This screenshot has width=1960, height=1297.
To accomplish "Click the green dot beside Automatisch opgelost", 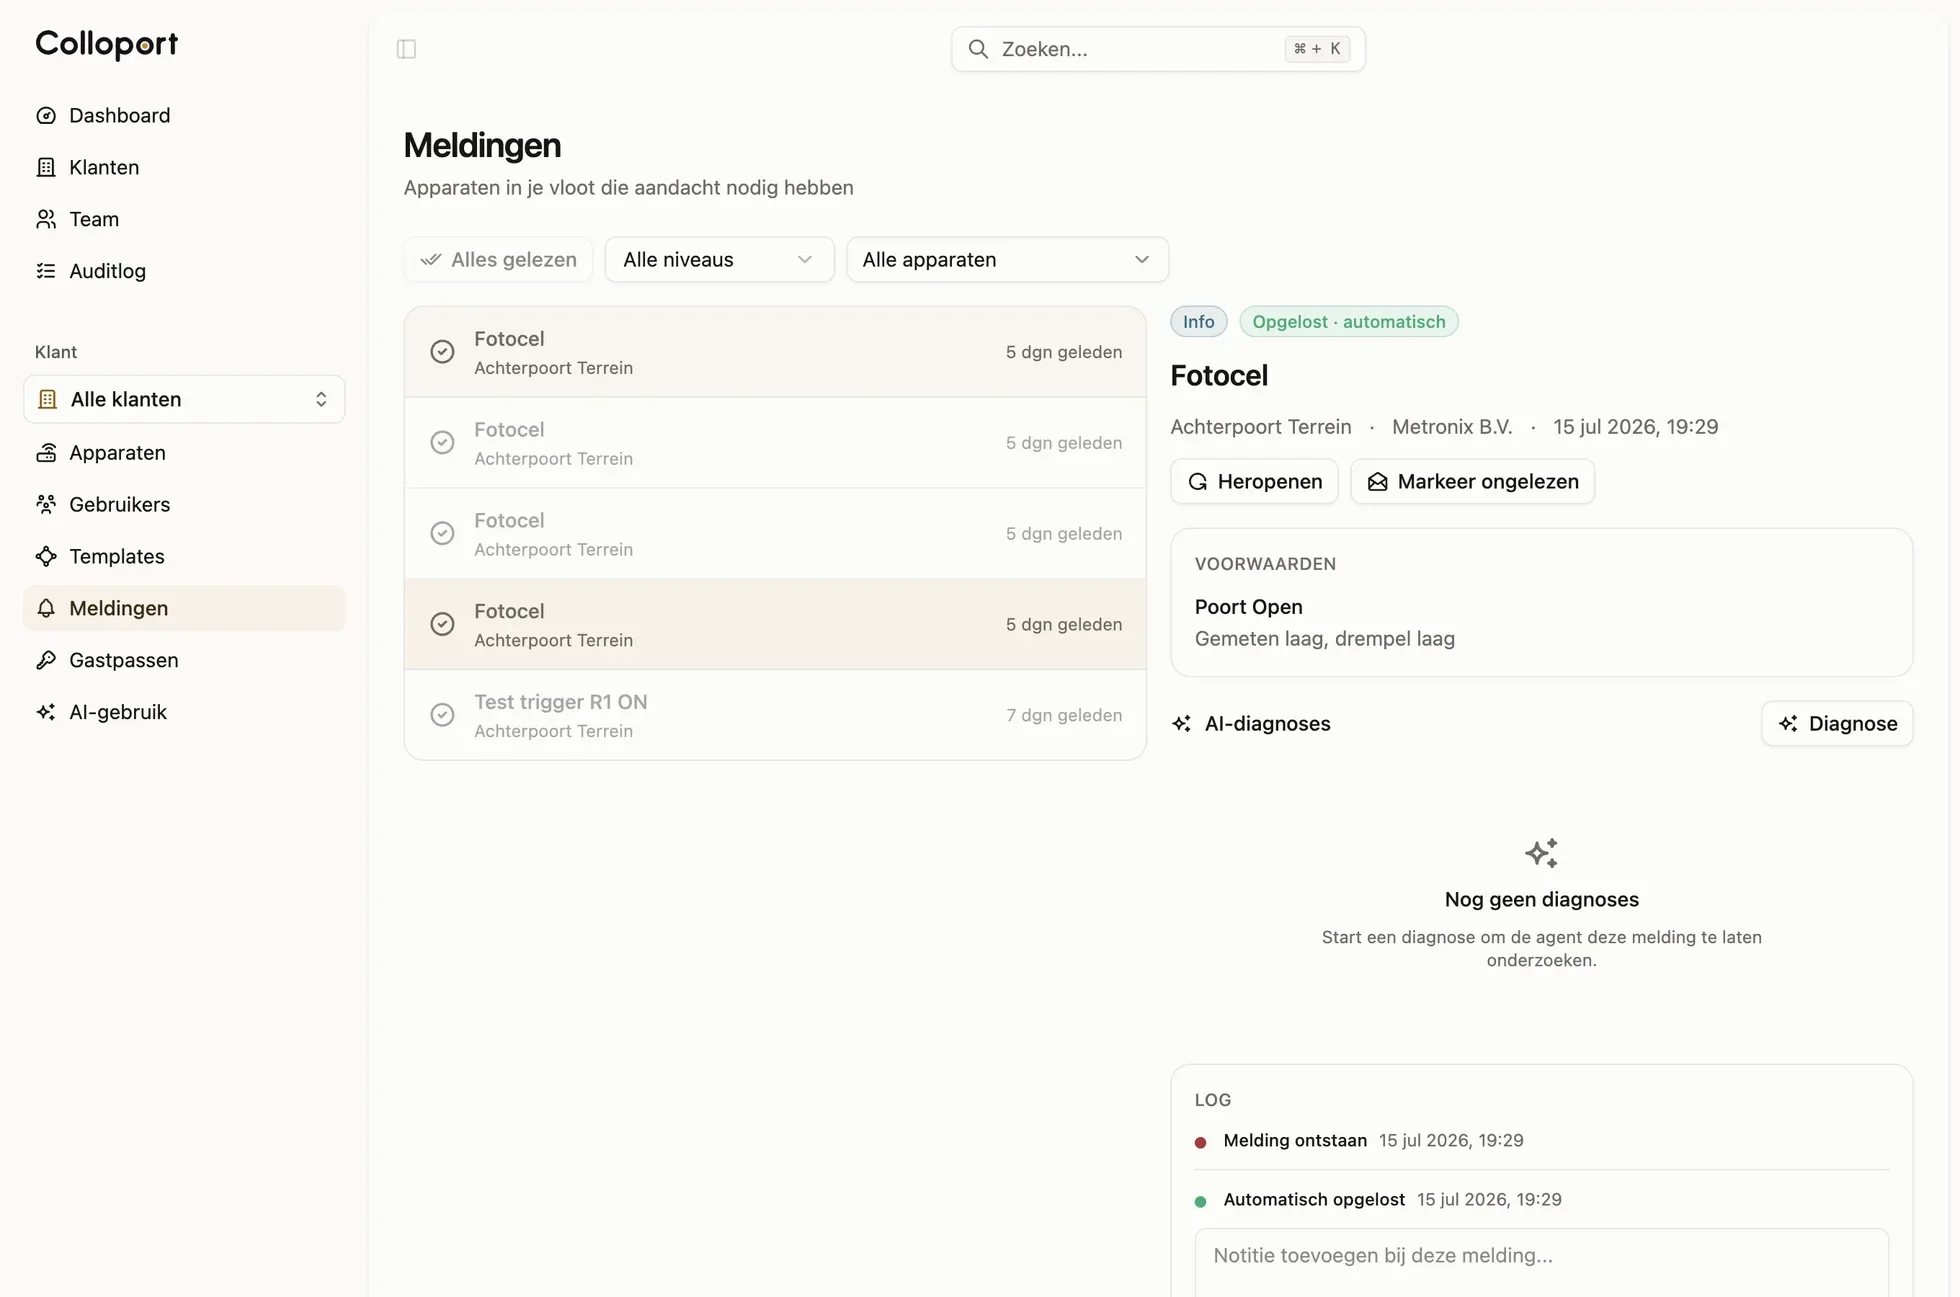I will pyautogui.click(x=1200, y=1201).
